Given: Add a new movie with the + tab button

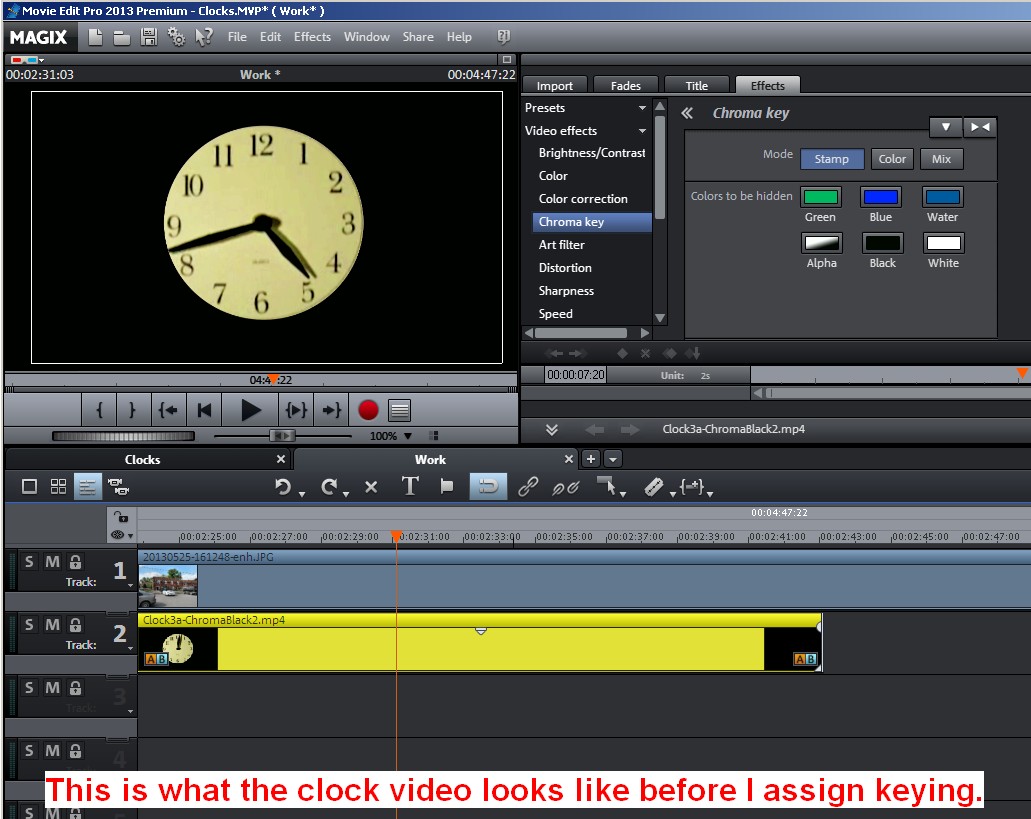Looking at the screenshot, I should click(590, 459).
